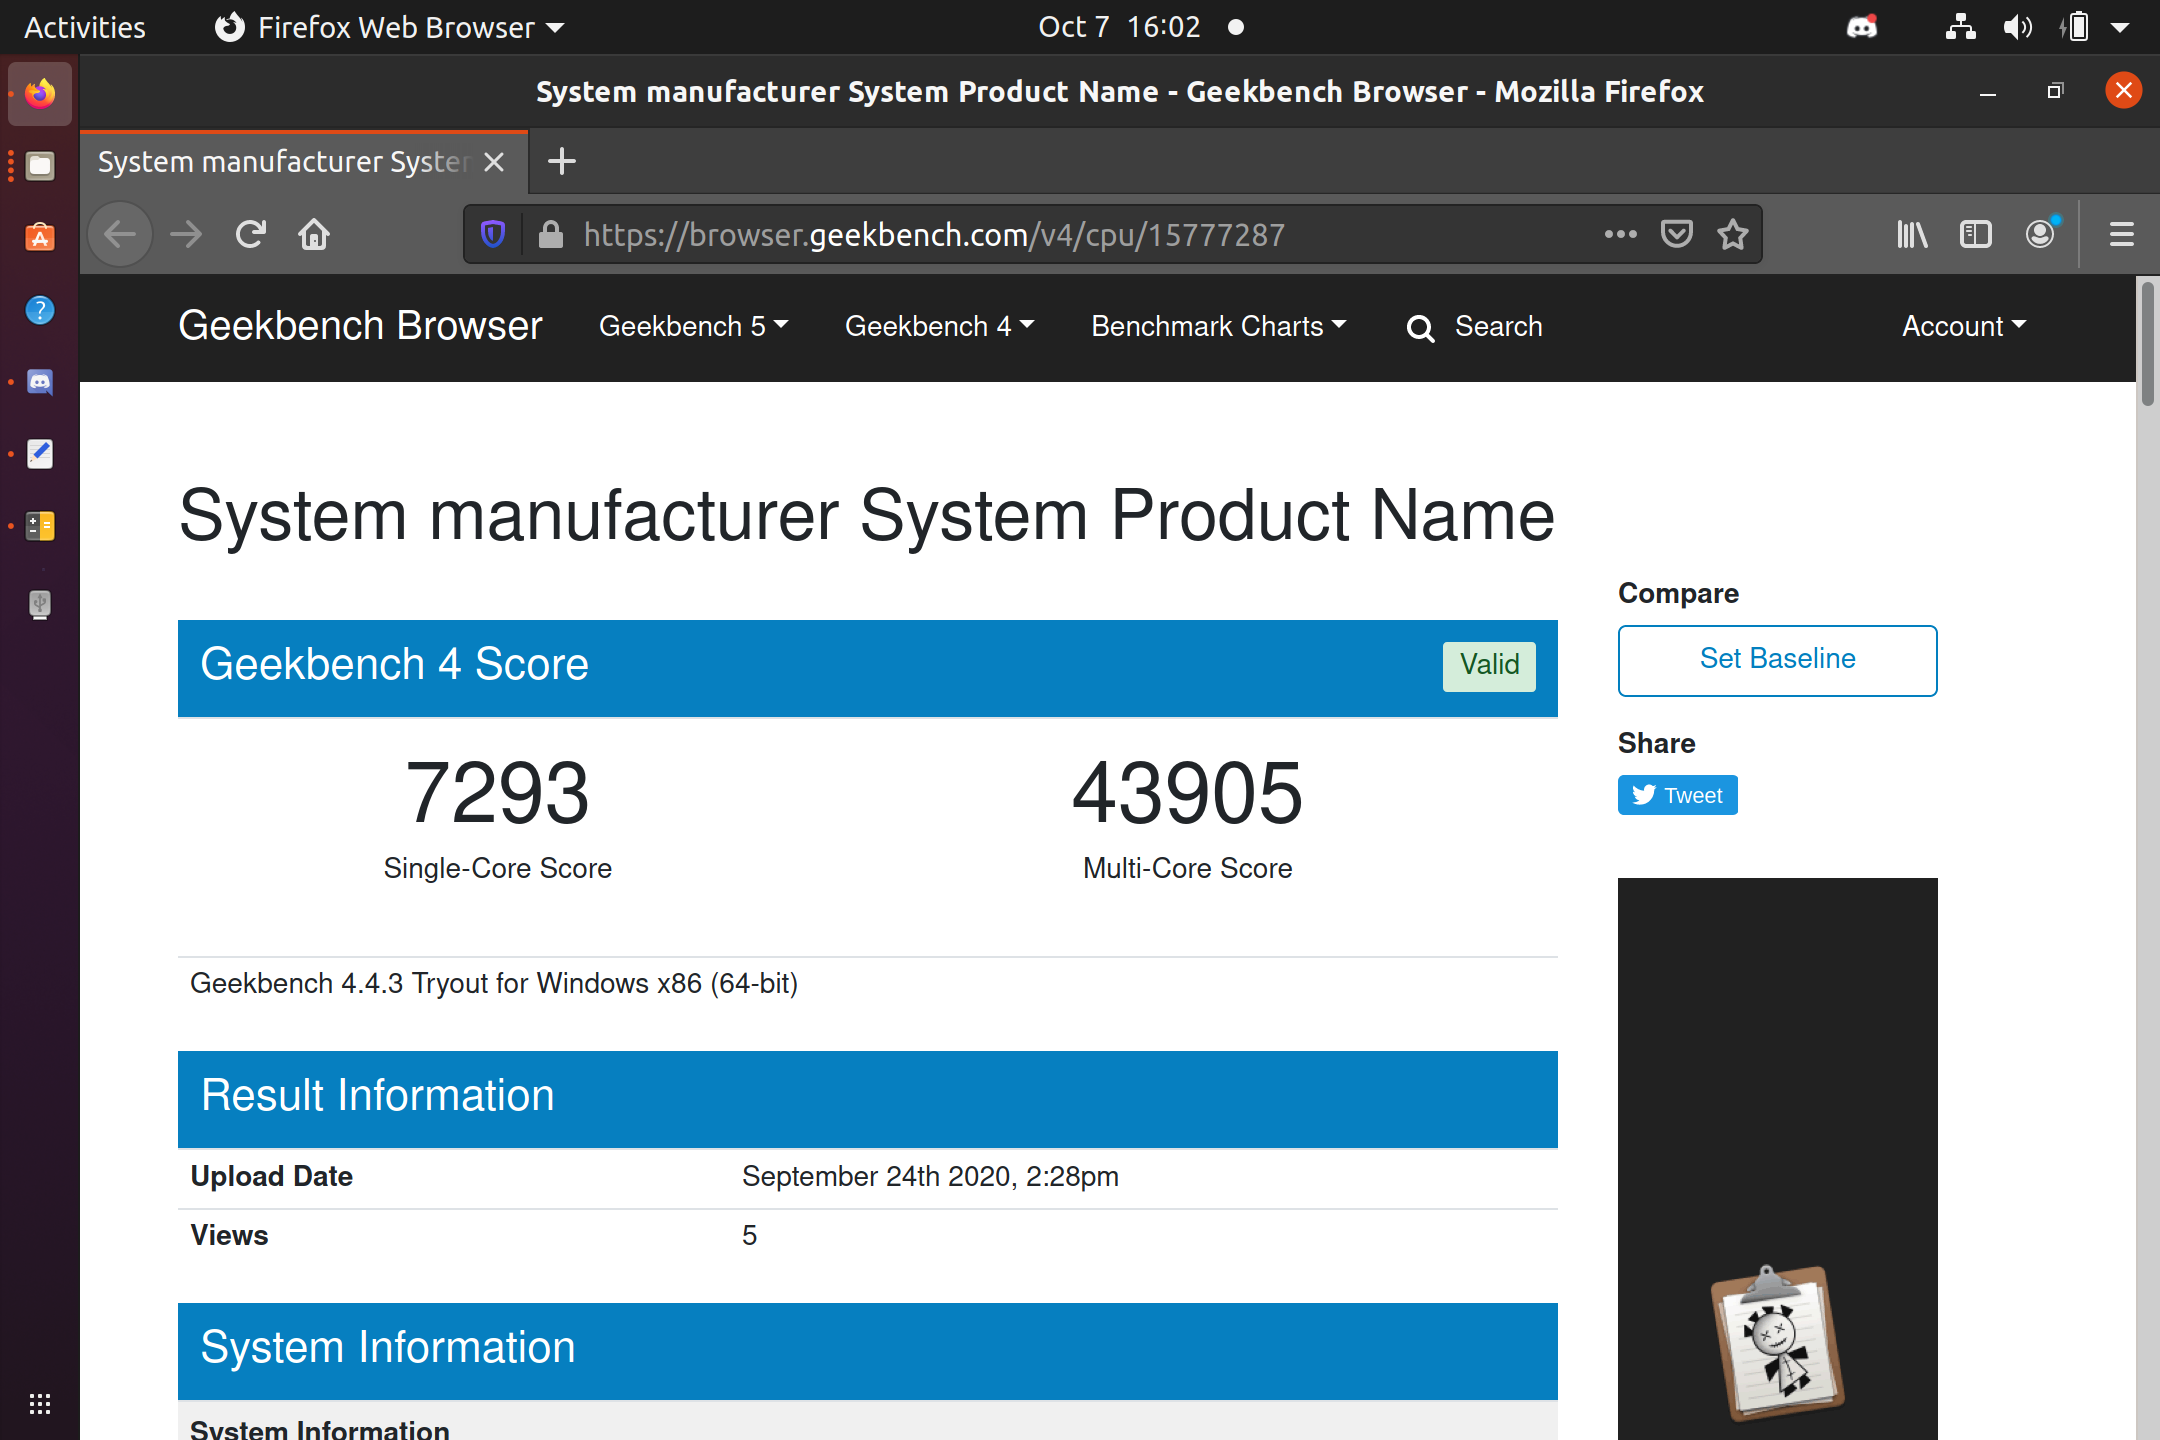Open a new tab with plus button
2160x1440 pixels.
(562, 161)
